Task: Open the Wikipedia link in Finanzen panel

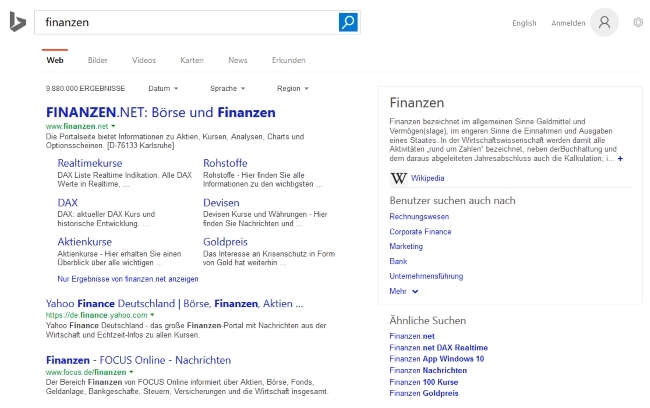Action: [427, 178]
